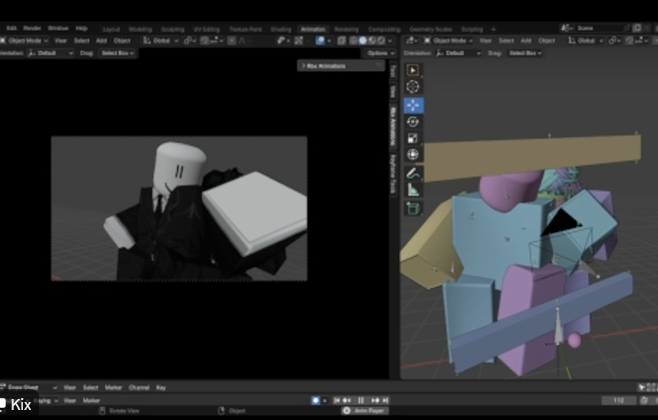Open the Object Mode dropdown in left viewport
Screen dimensions: 658x420
(26, 40)
